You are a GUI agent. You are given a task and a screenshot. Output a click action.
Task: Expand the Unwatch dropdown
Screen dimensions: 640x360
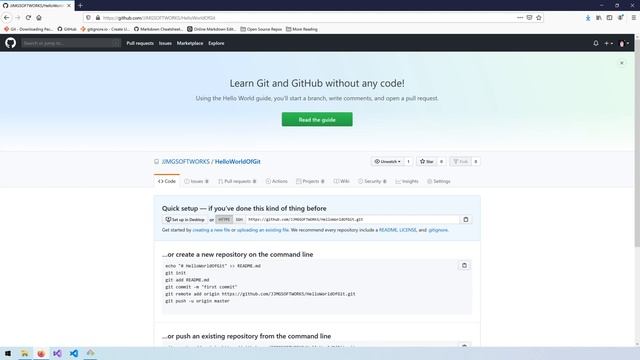coord(387,162)
